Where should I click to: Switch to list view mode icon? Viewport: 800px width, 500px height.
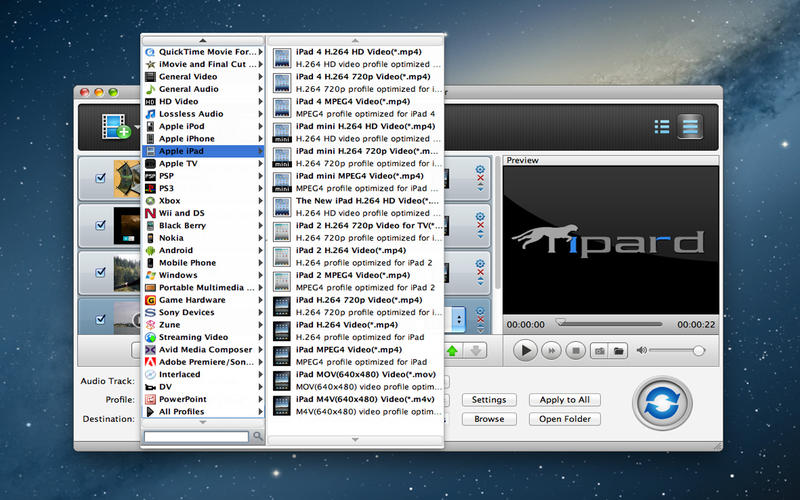tap(662, 127)
